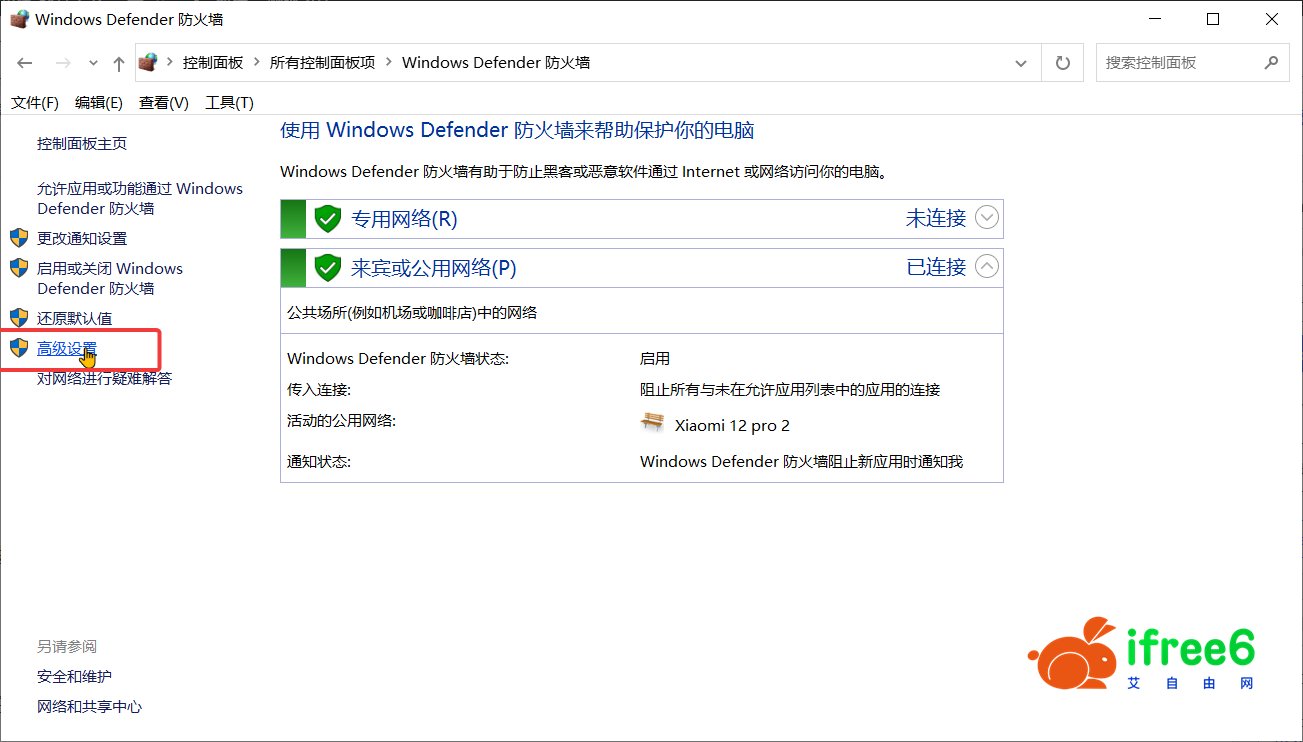Open the recent locations dropdown arrow

point(94,63)
